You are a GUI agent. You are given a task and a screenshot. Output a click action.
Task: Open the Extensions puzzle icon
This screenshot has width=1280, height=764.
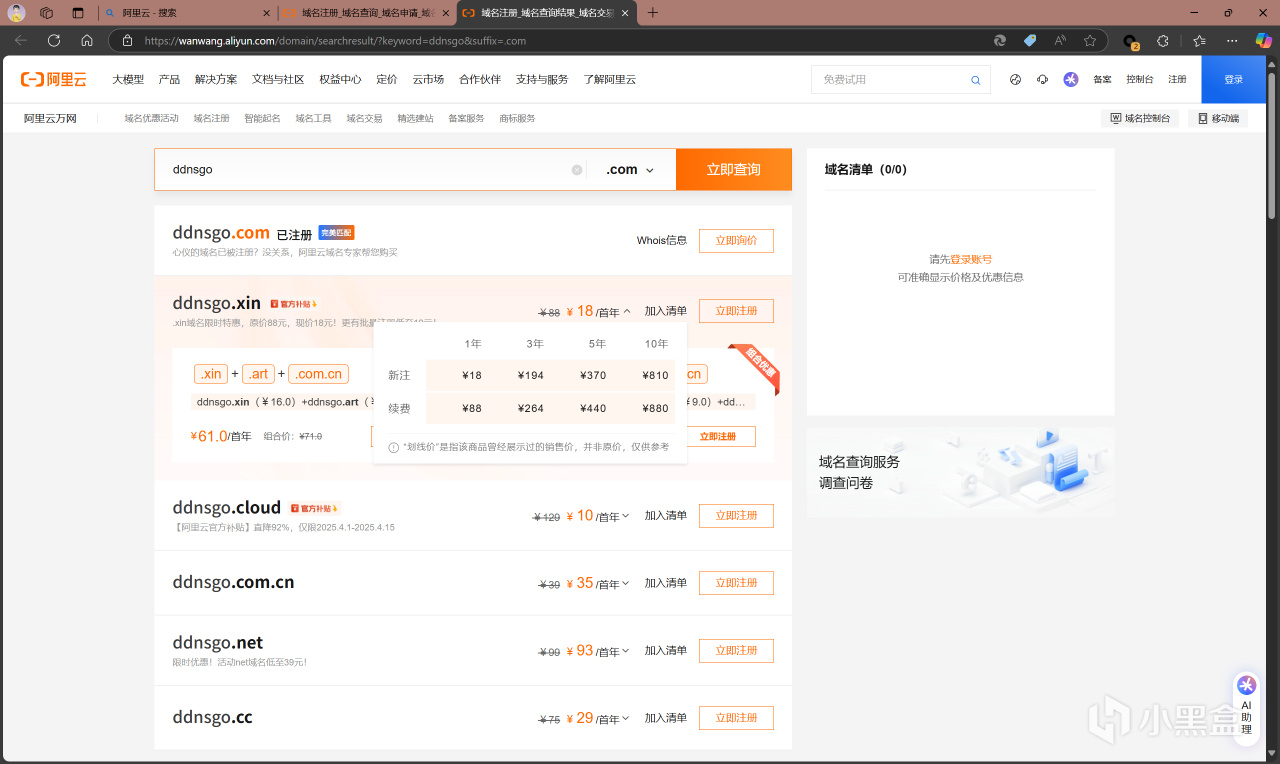(1163, 41)
